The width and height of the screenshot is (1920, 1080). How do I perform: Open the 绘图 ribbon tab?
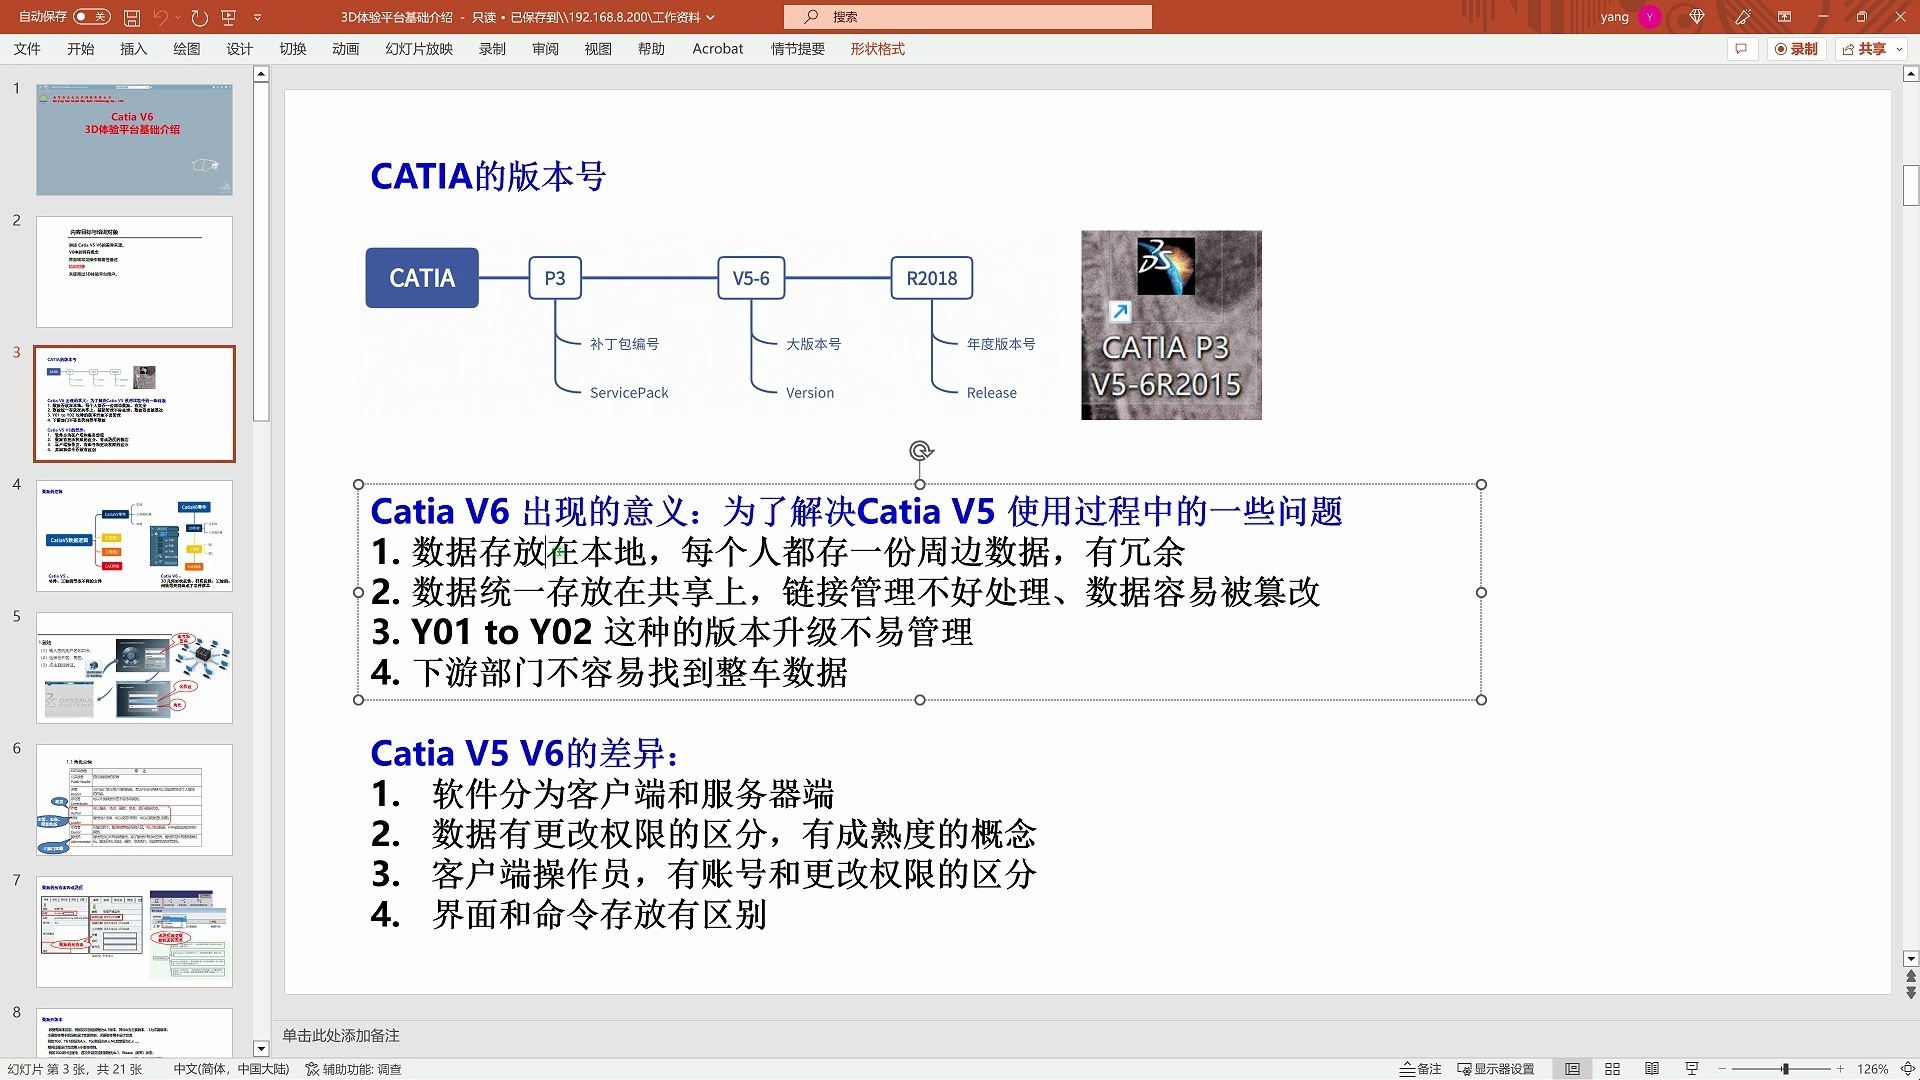click(x=186, y=49)
